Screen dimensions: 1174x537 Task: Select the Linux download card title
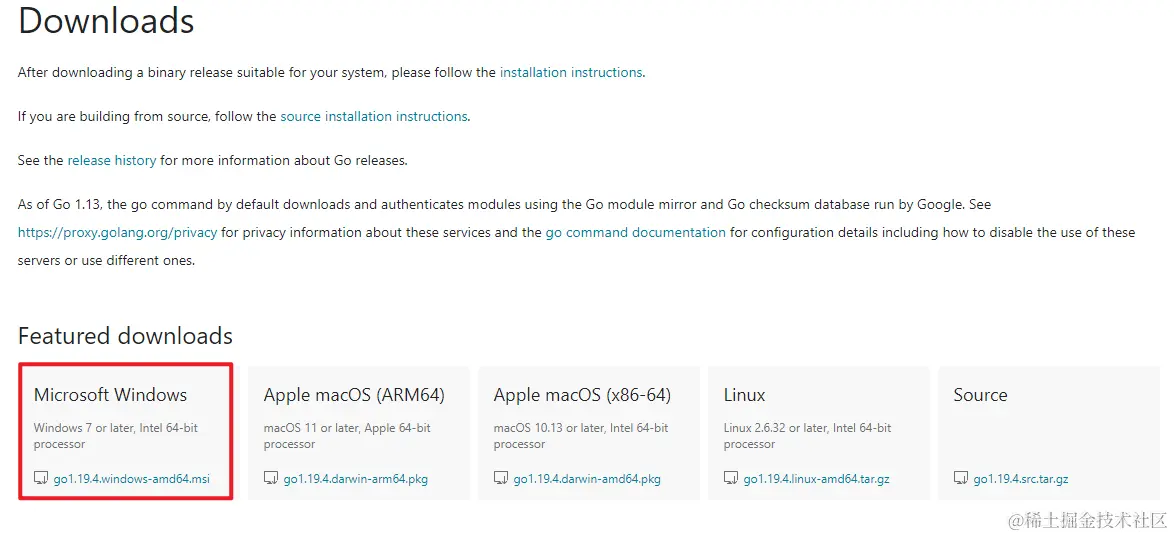[x=744, y=395]
